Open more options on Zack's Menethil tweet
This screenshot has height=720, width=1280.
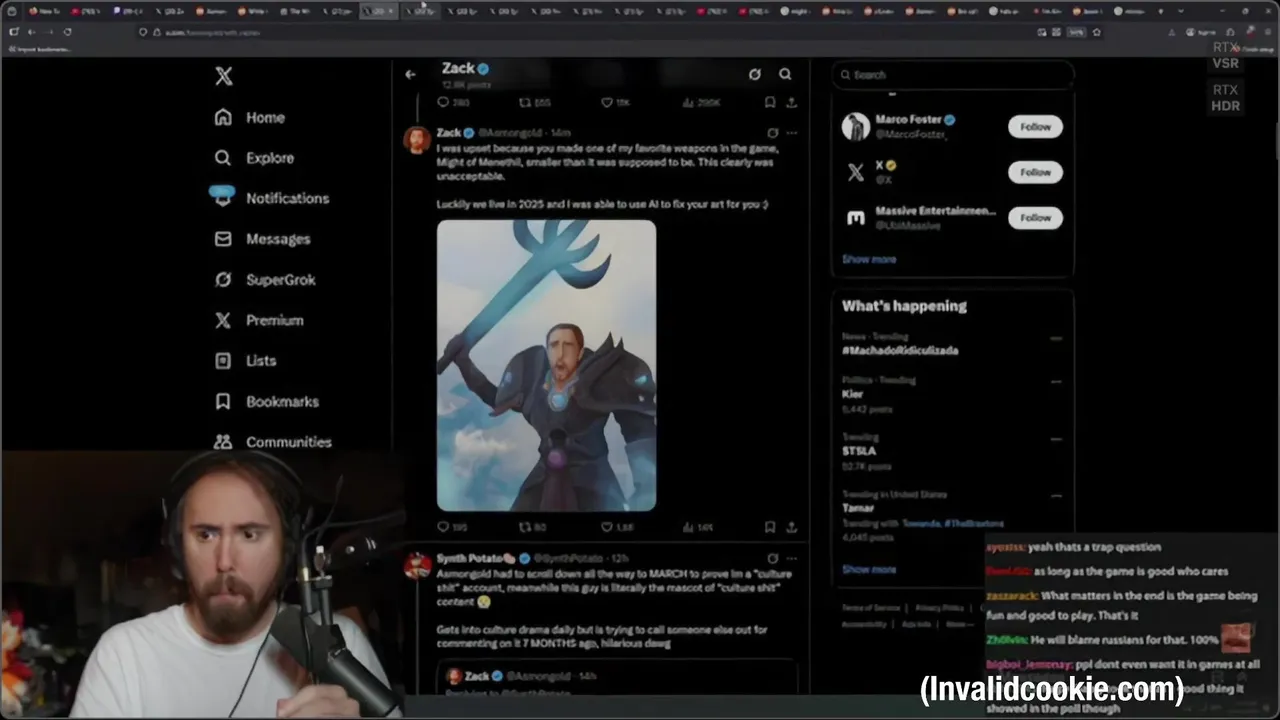(x=791, y=133)
